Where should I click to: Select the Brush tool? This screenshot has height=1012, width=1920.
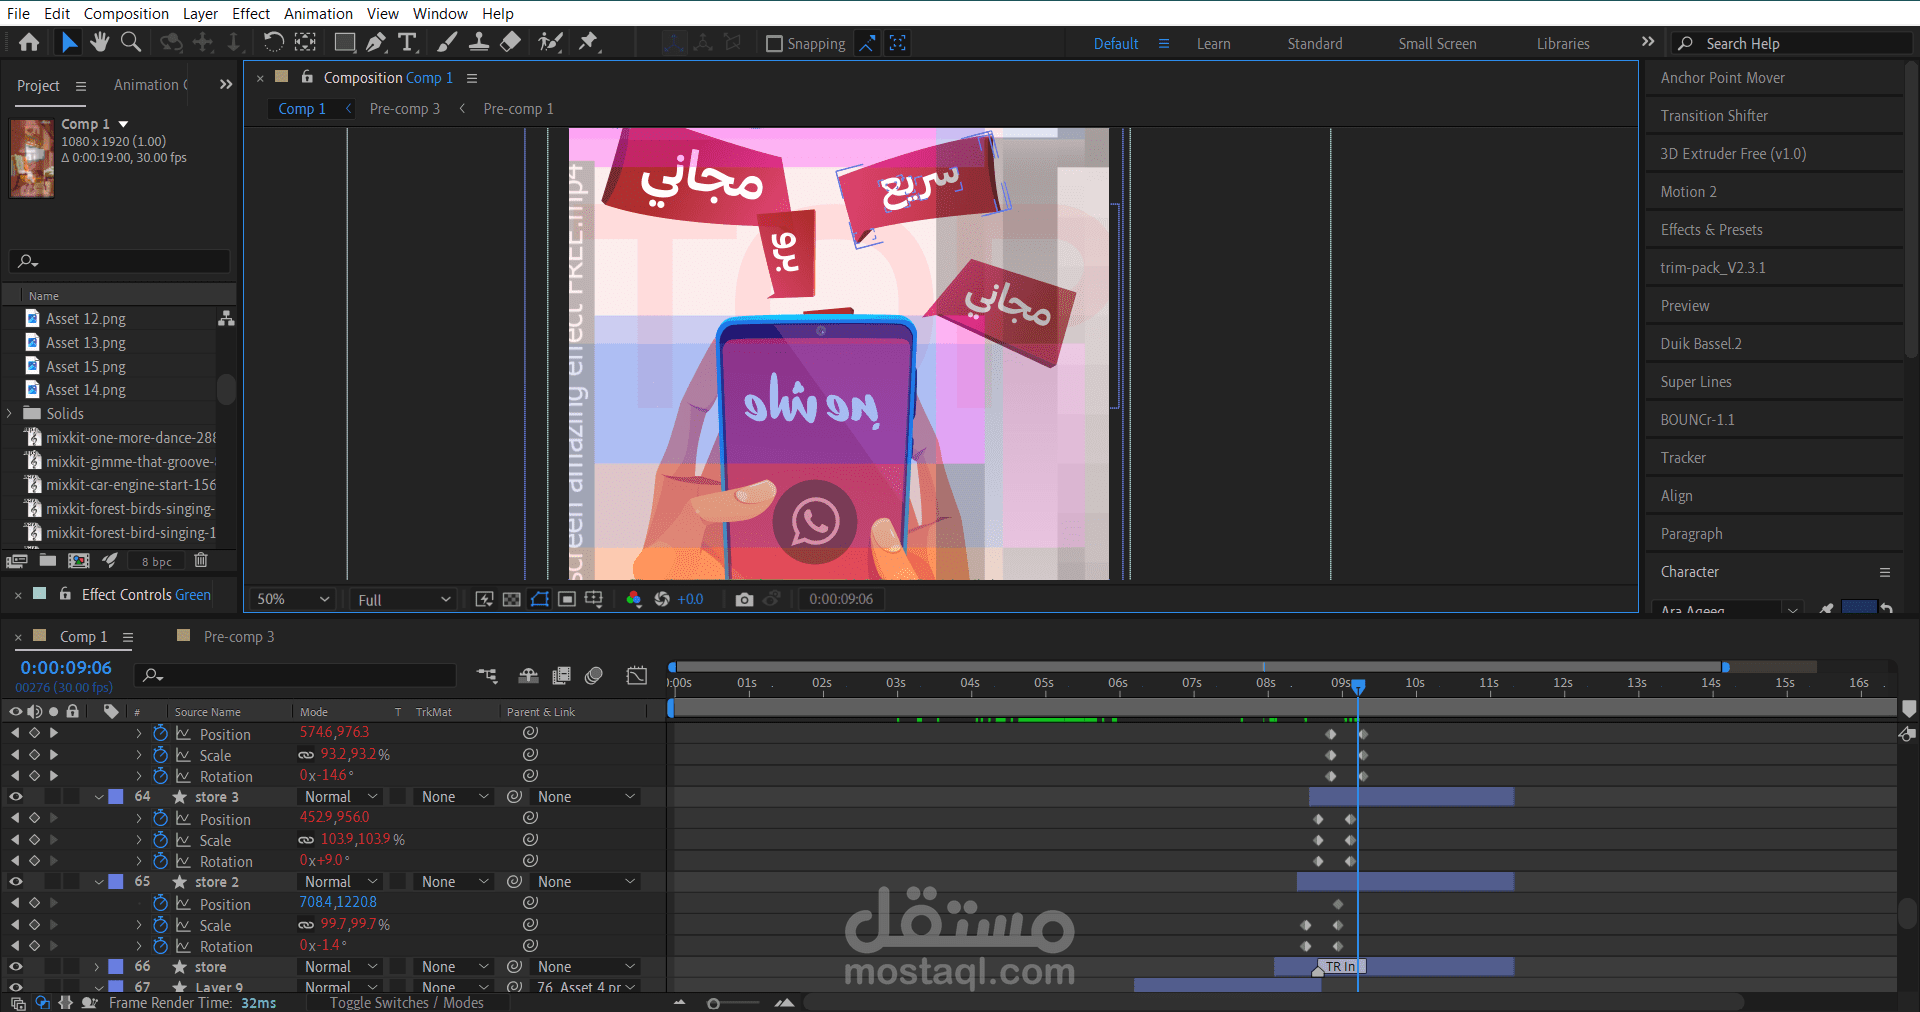447,42
